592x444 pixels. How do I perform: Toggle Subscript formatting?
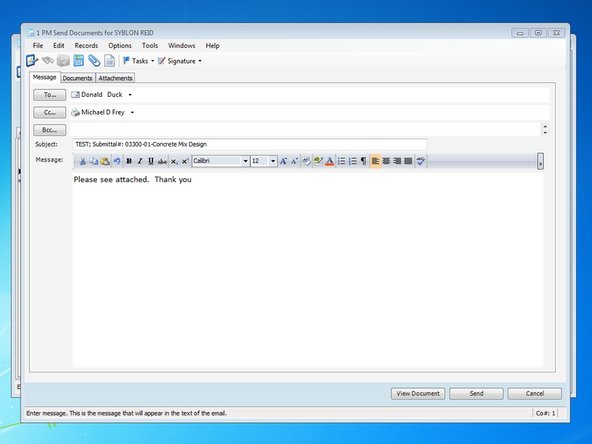174,161
